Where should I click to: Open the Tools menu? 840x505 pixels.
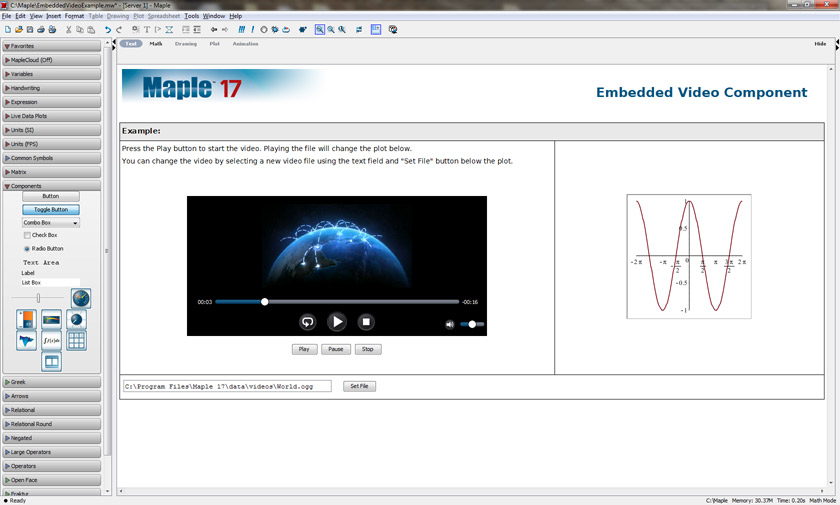coord(191,16)
